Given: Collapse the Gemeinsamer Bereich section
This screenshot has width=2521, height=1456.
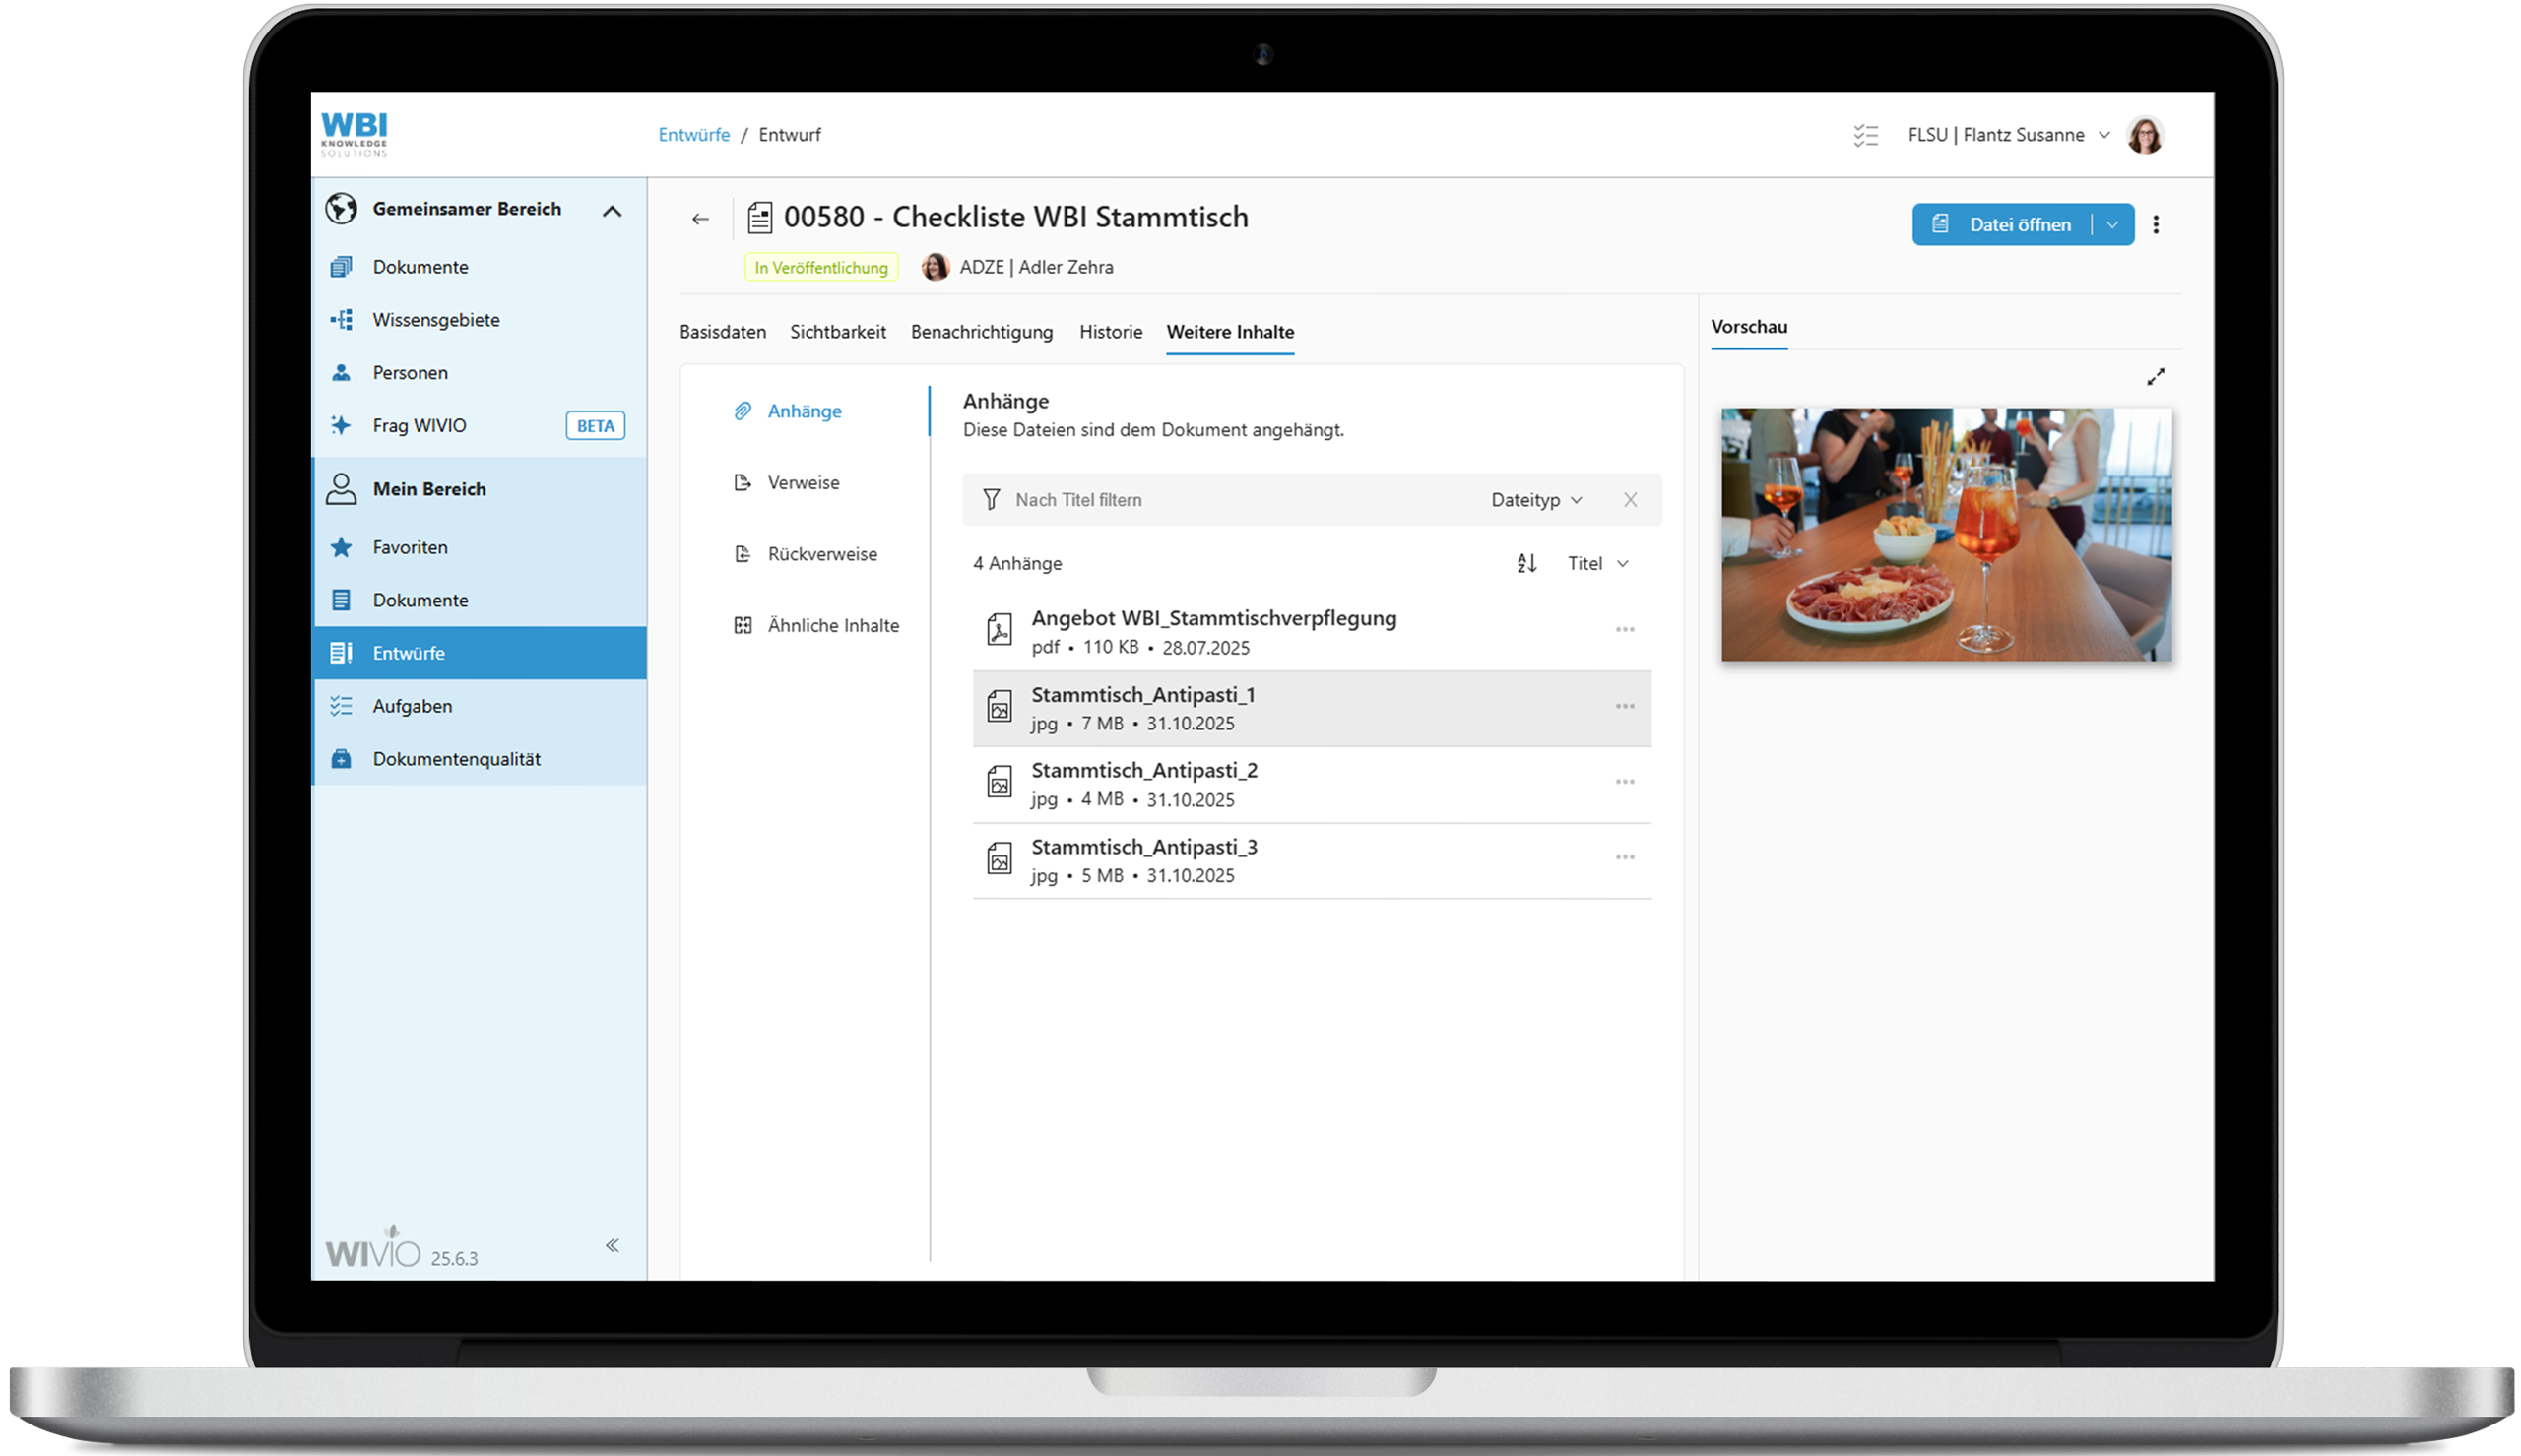Looking at the screenshot, I should pyautogui.click(x=612, y=211).
